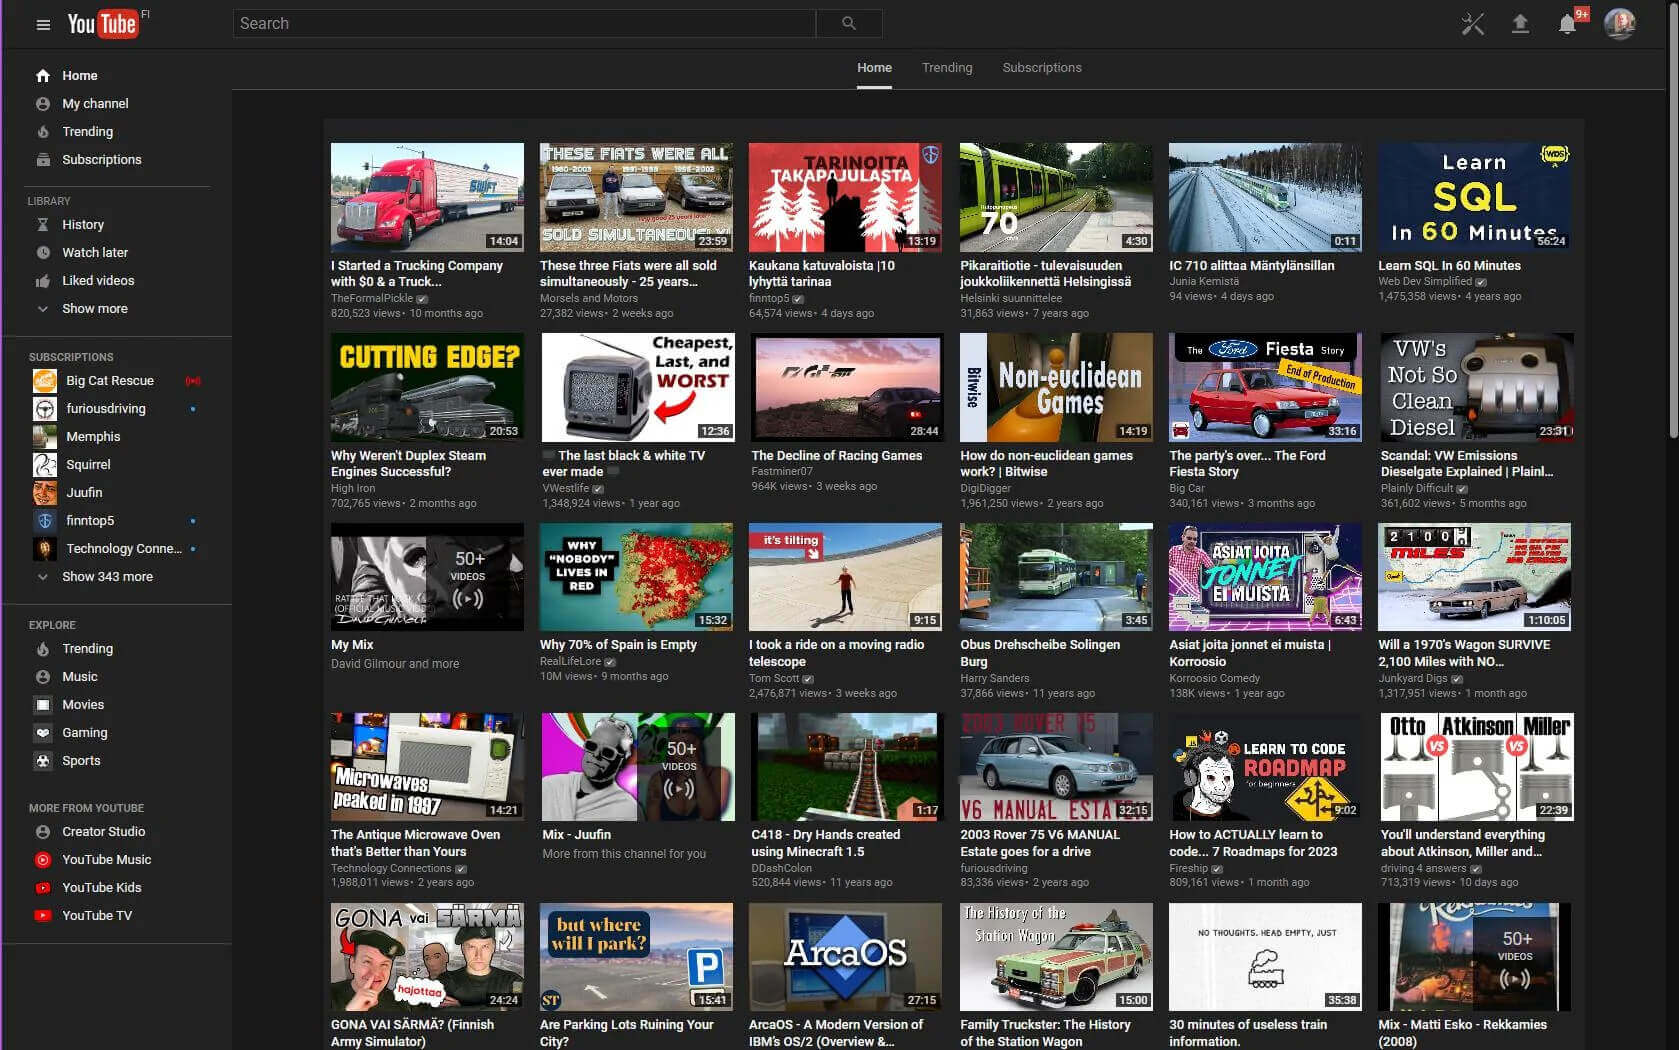Screen dimensions: 1679x1050
Task: Click the My channel icon
Action: (x=43, y=103)
